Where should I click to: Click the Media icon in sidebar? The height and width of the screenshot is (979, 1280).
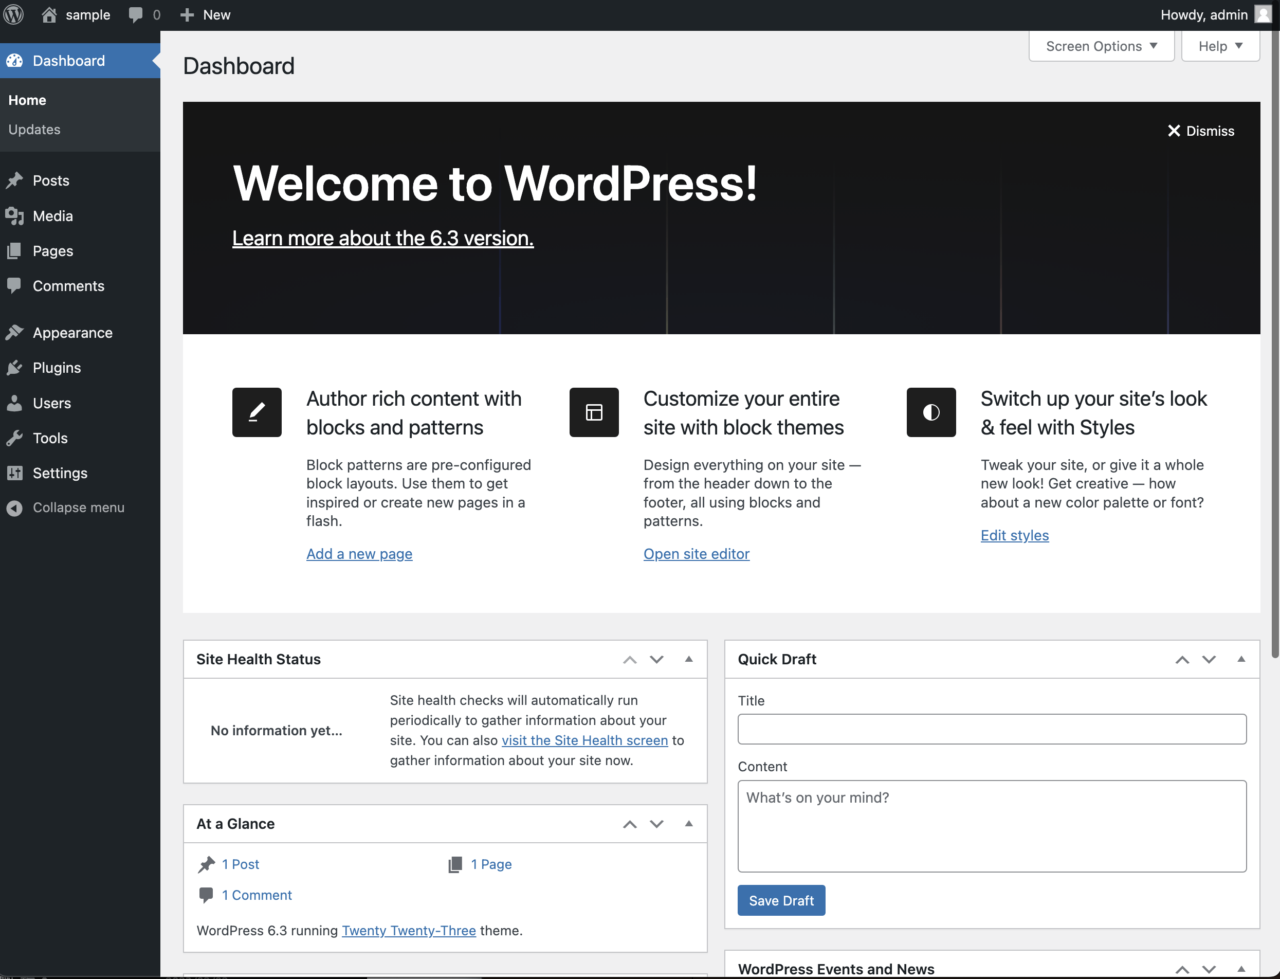(14, 216)
